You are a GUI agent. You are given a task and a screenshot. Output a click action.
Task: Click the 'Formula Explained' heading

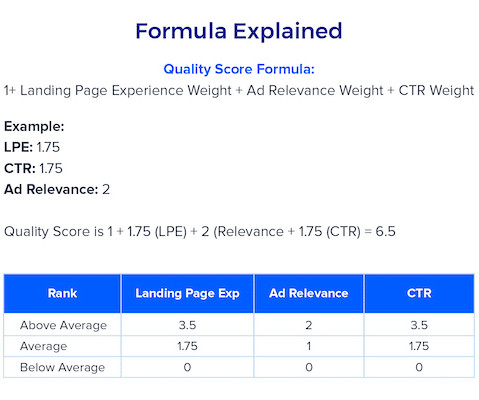click(x=239, y=31)
